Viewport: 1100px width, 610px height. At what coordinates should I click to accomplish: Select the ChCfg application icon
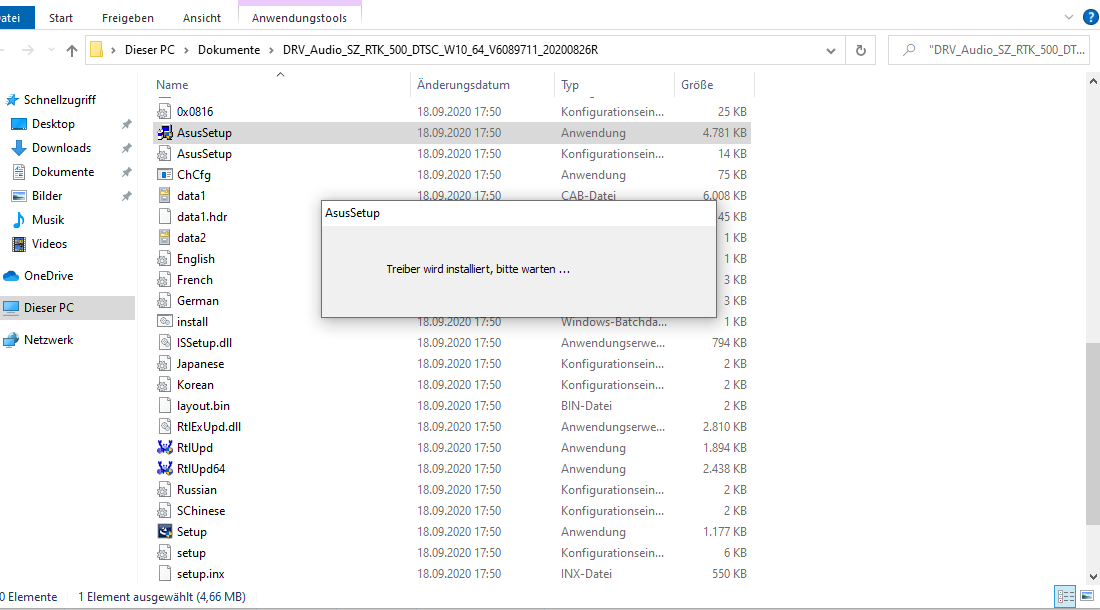click(165, 175)
